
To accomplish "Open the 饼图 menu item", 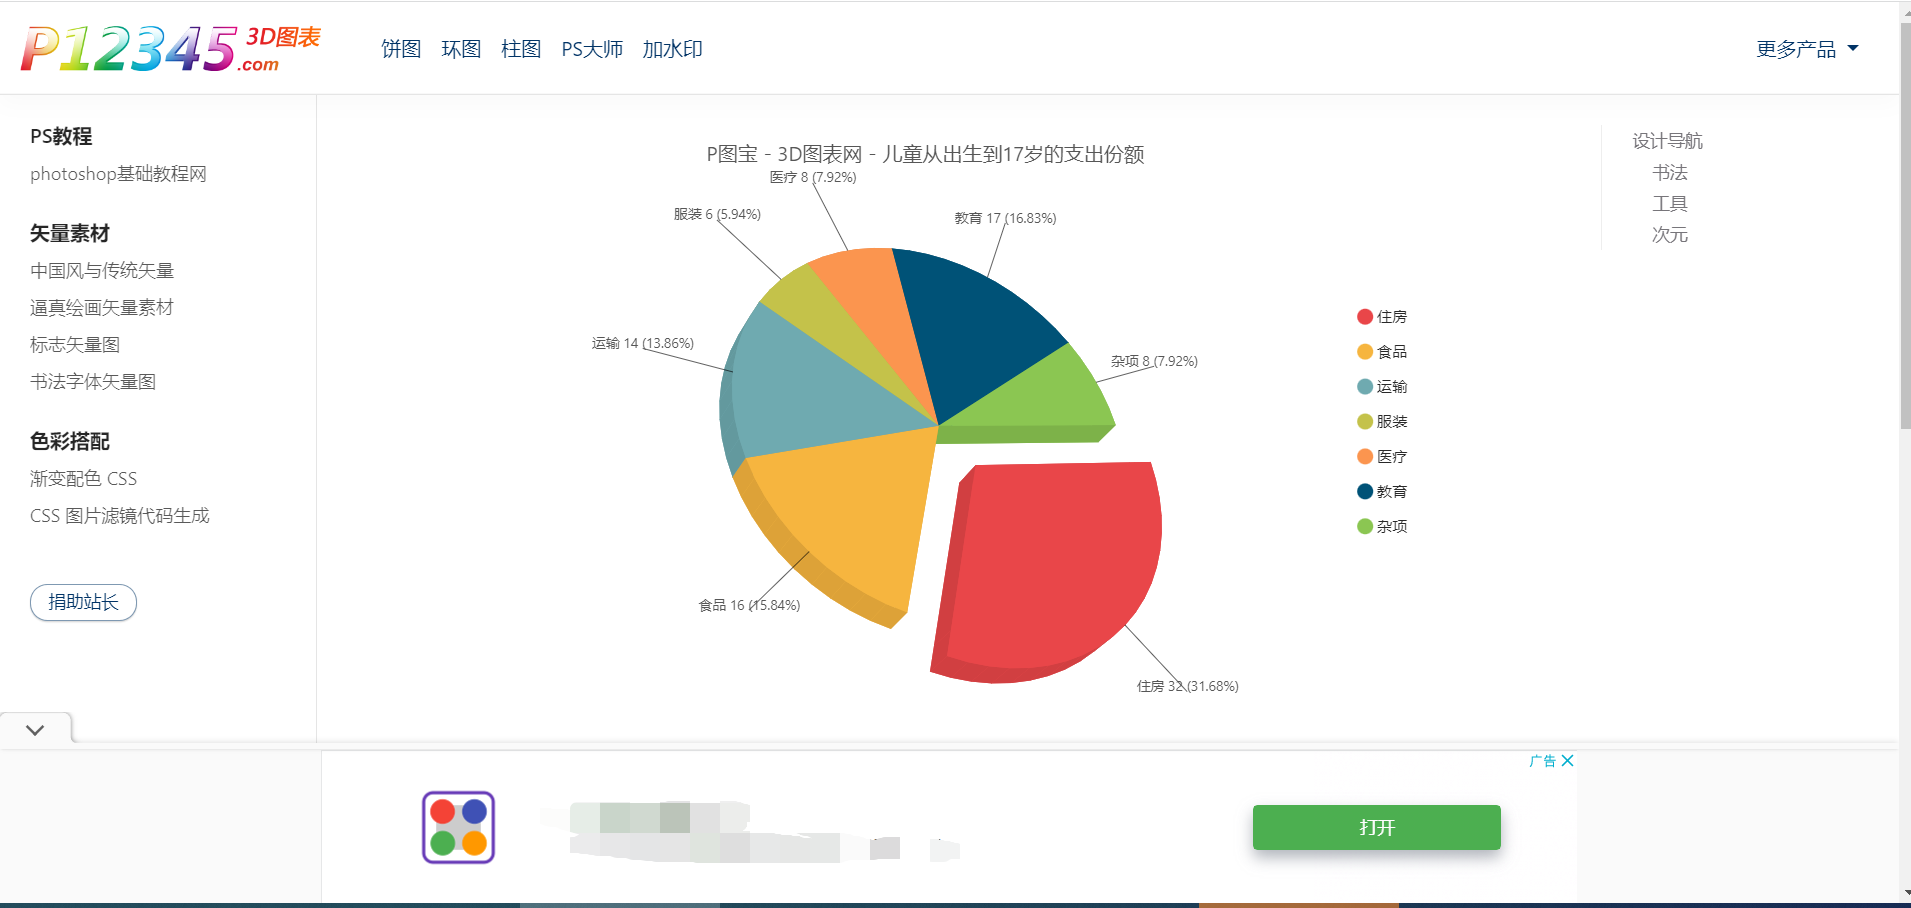I will (x=400, y=49).
